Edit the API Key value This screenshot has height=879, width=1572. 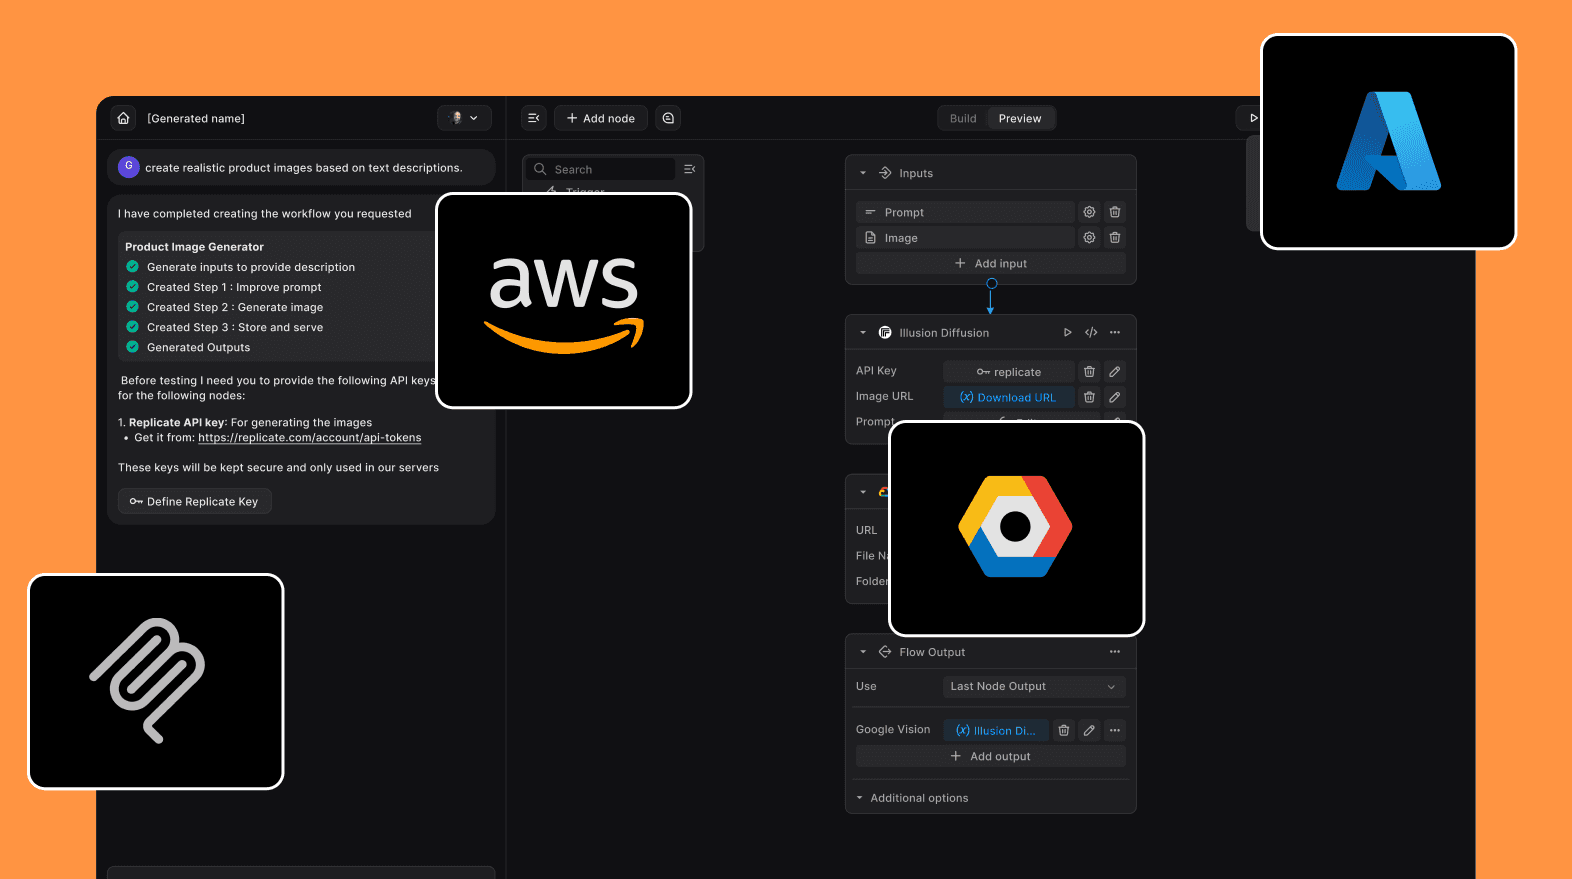tap(1115, 372)
